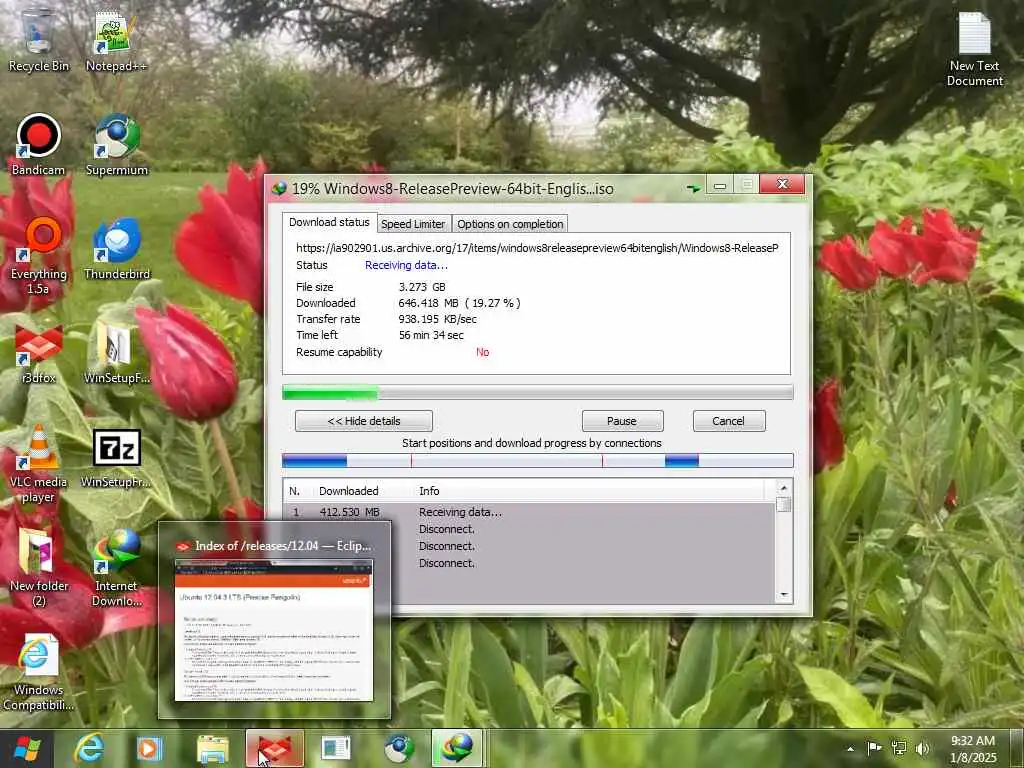The height and width of the screenshot is (768, 1024).
Task: Click the << Hide details button
Action: (364, 421)
